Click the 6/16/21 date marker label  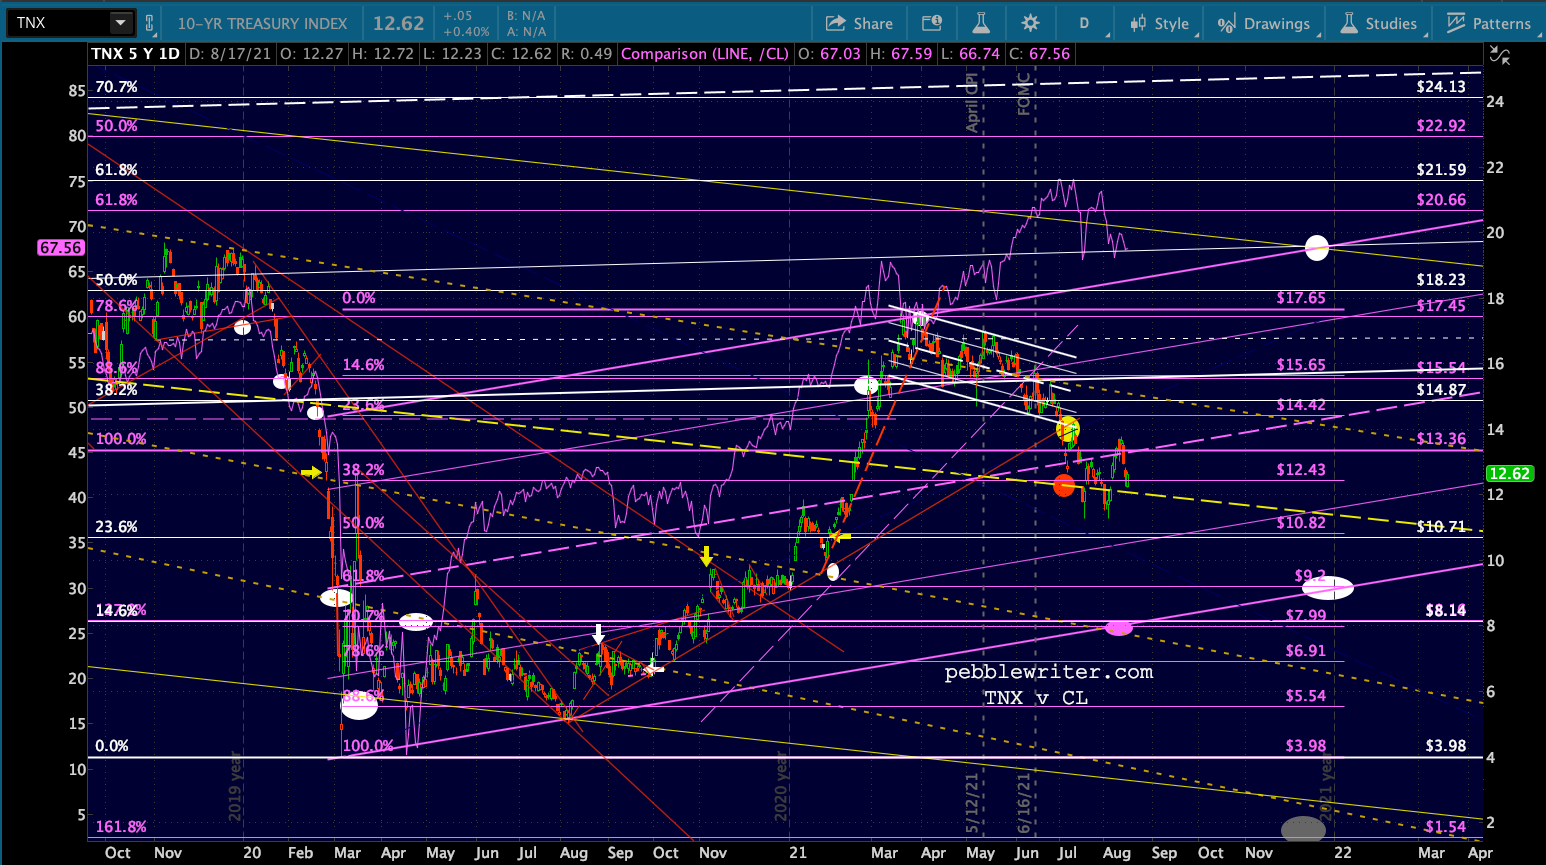(1024, 802)
